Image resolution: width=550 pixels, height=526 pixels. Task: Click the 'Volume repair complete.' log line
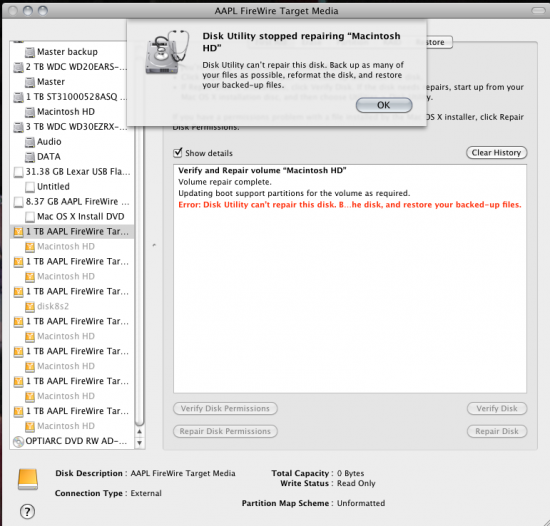pyautogui.click(x=225, y=182)
